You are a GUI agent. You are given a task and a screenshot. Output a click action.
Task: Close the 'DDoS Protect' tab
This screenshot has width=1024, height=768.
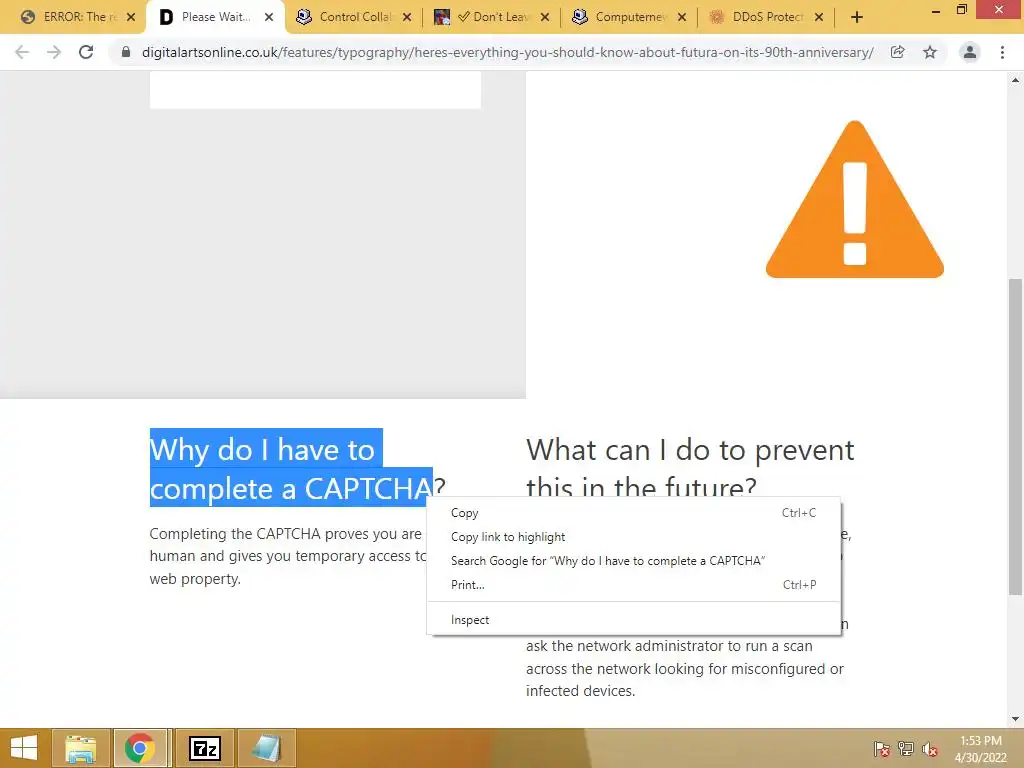pyautogui.click(x=819, y=18)
